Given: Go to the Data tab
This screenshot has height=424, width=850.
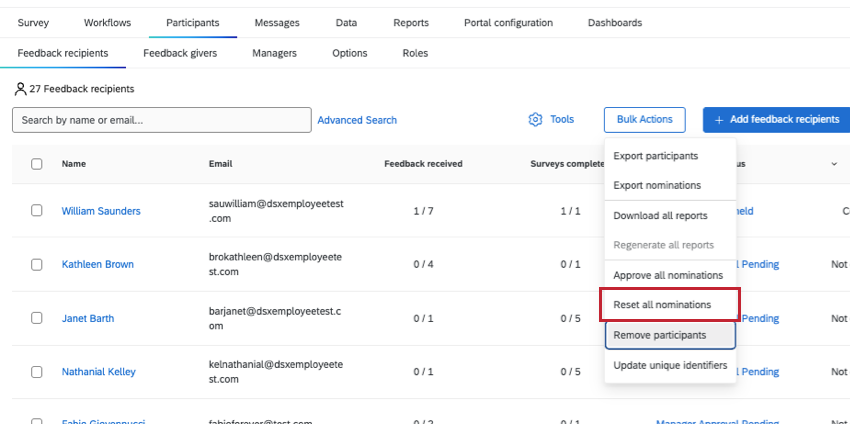Looking at the screenshot, I should point(346,23).
